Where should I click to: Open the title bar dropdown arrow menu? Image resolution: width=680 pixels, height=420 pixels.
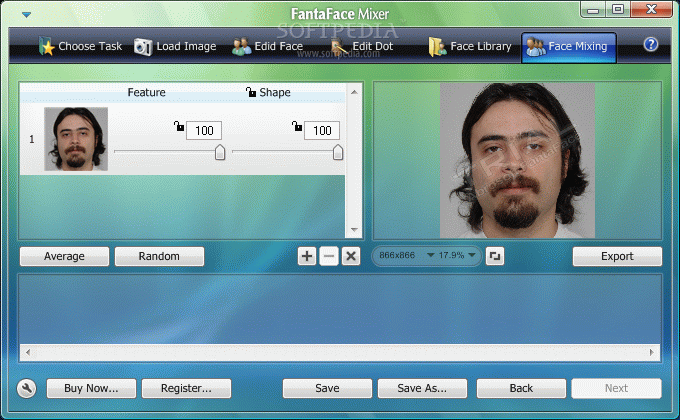26,15
